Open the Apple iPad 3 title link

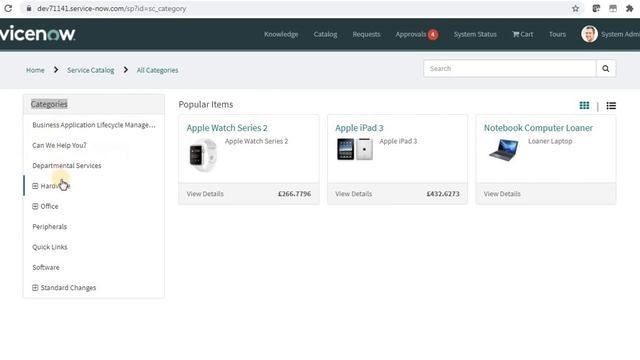(359, 128)
